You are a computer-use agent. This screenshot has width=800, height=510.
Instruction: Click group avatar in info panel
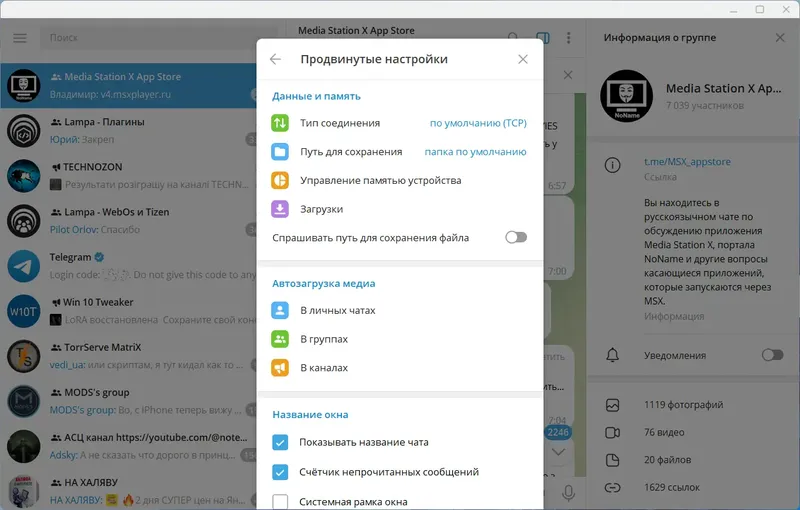(627, 96)
